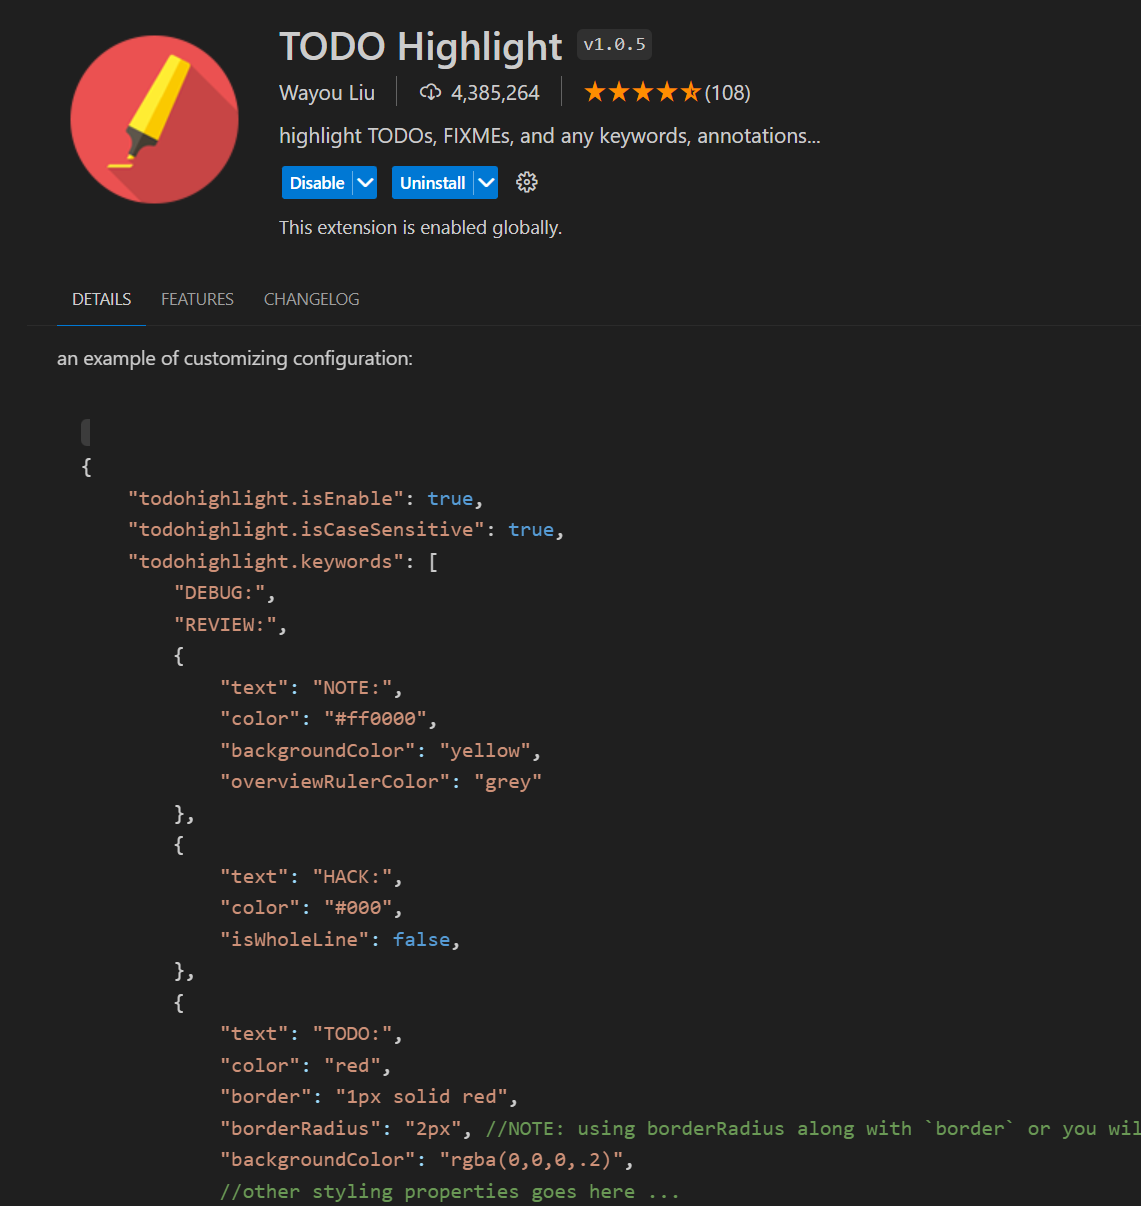
Task: Click the half-filled fifth rating star
Action: pos(691,93)
